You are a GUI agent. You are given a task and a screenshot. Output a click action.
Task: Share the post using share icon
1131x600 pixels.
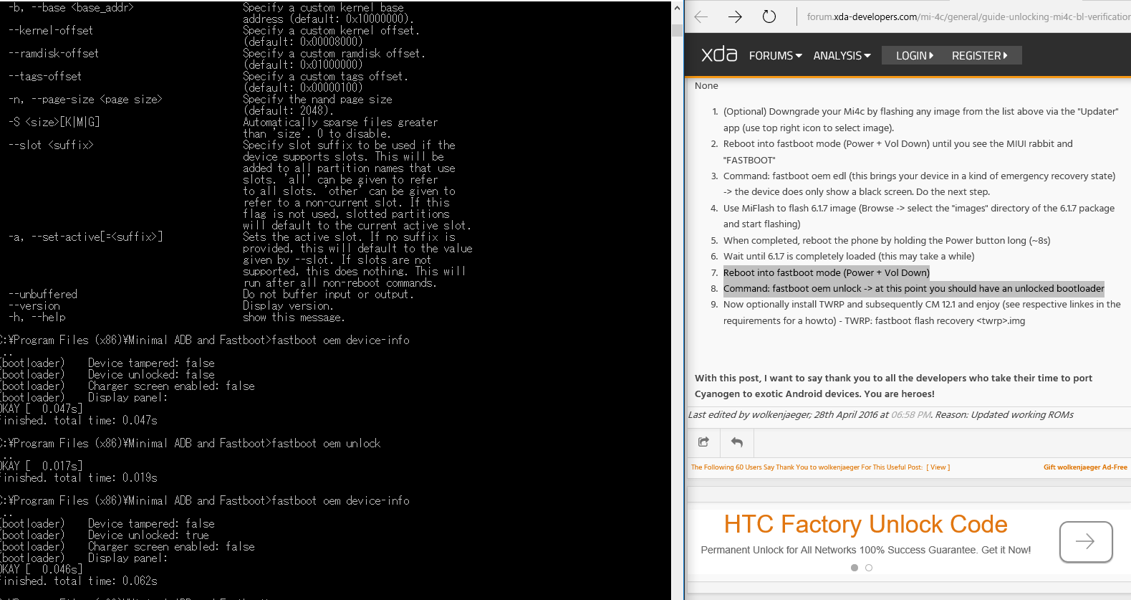point(704,442)
